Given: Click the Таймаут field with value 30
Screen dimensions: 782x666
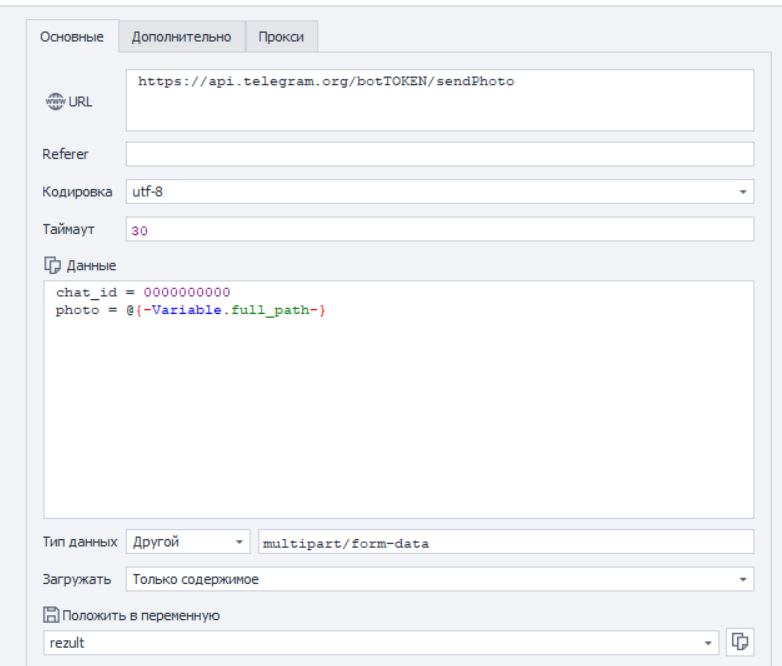Looking at the screenshot, I should [x=440, y=230].
